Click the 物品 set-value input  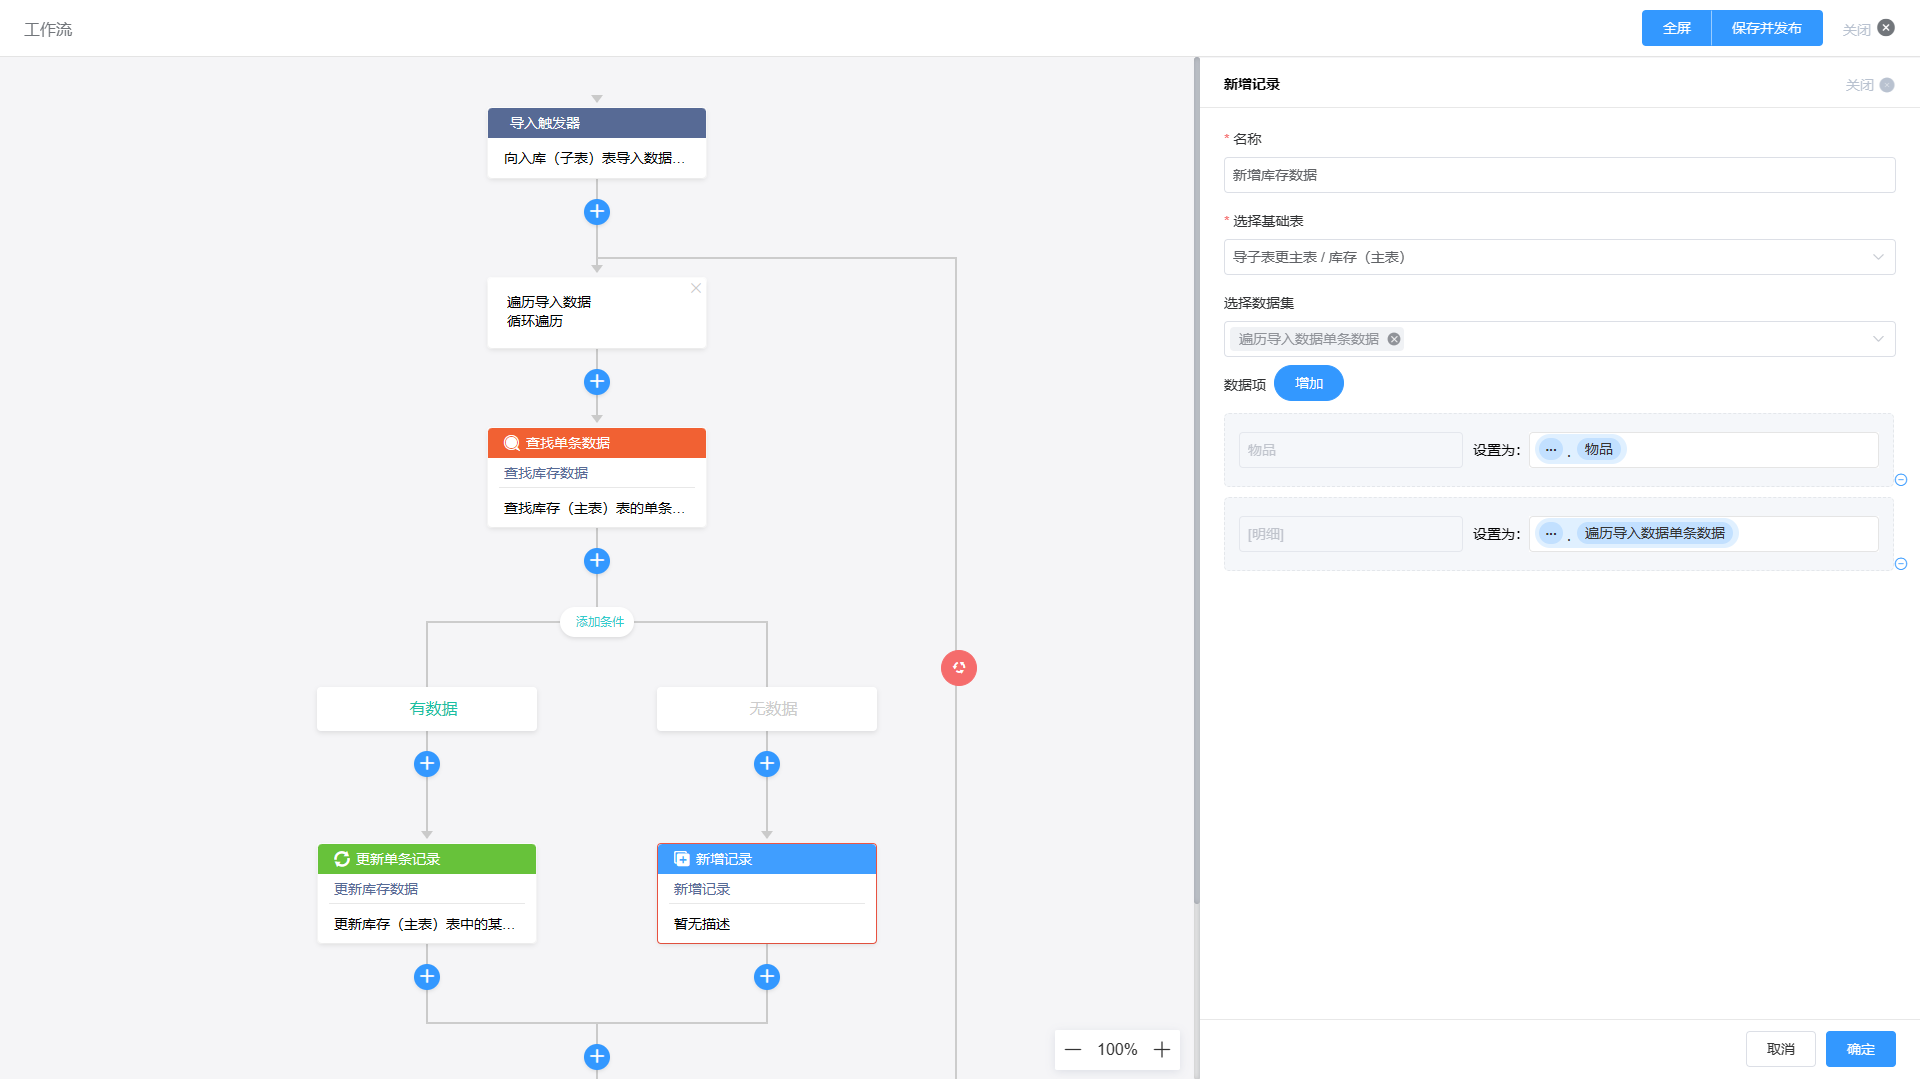click(x=1704, y=450)
